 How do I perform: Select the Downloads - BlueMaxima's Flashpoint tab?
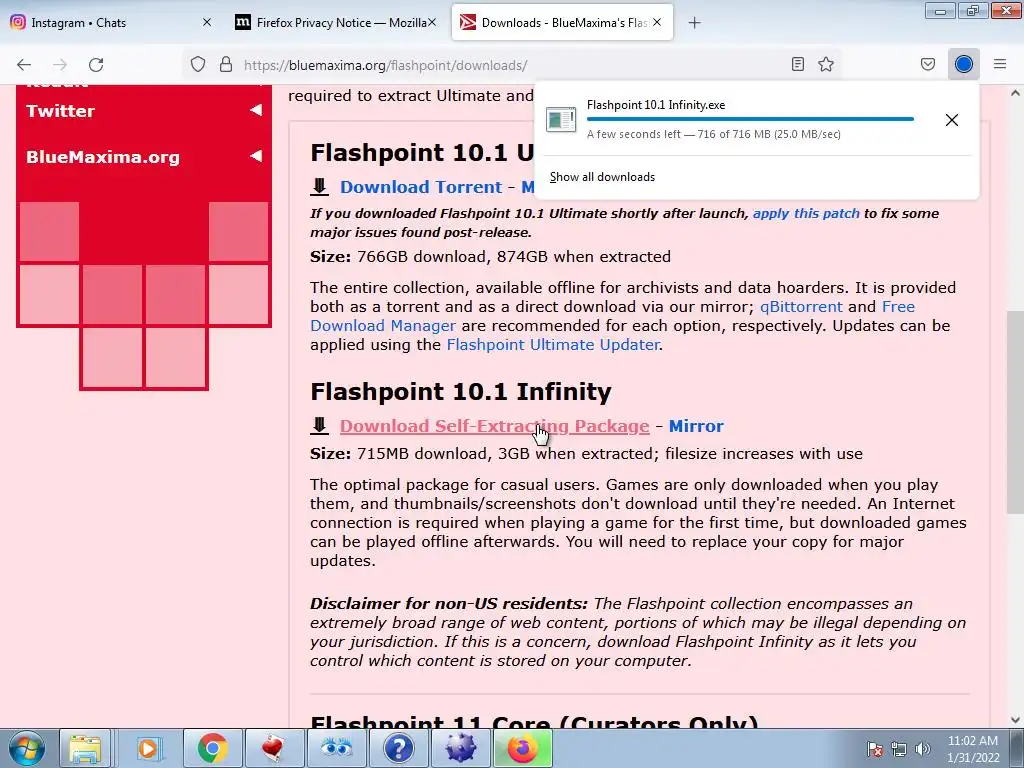tap(562, 22)
